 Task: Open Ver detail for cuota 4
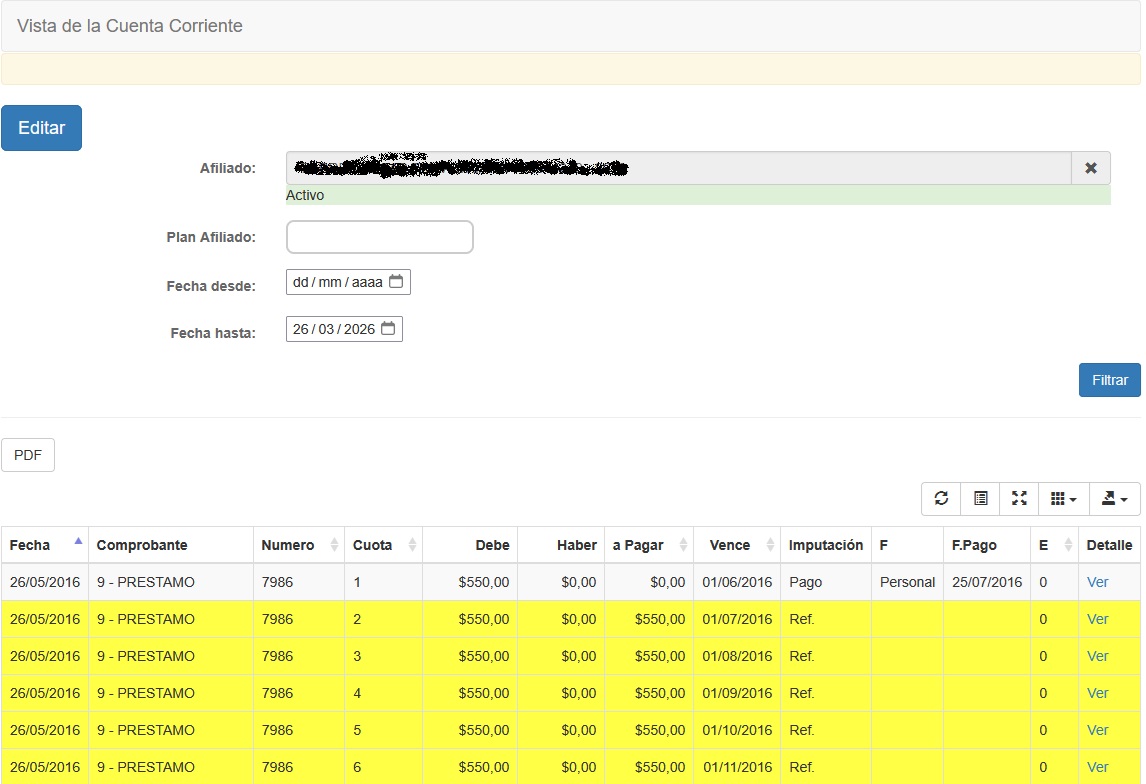coord(1097,693)
